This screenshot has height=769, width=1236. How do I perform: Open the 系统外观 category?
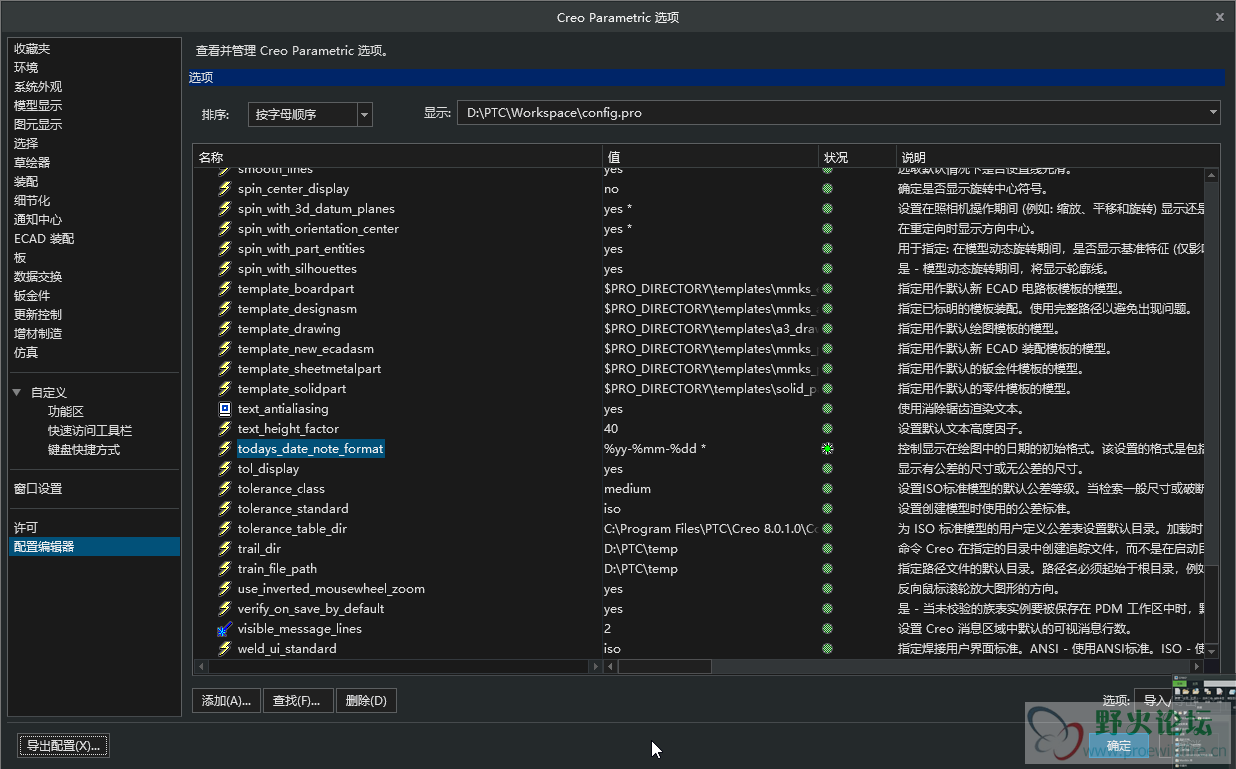click(x=38, y=87)
